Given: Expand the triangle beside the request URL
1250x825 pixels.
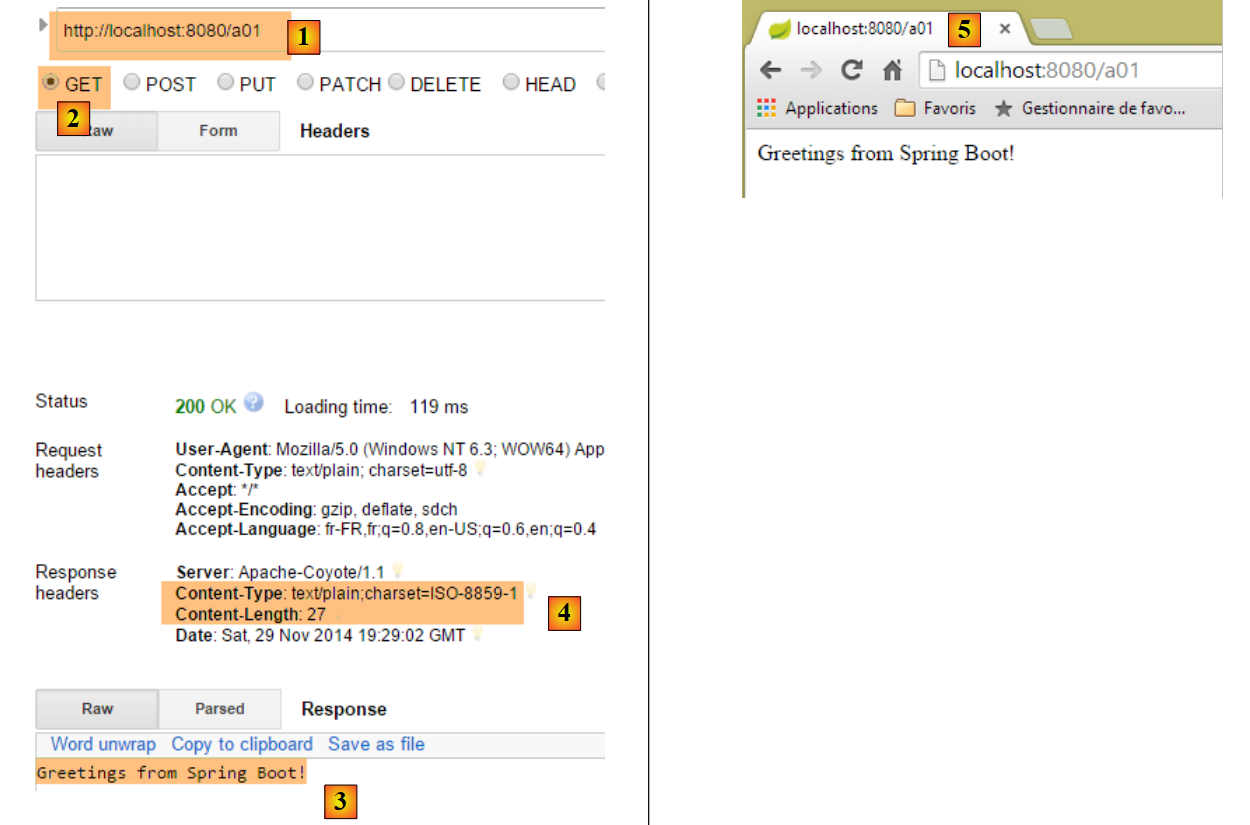Looking at the screenshot, I should pyautogui.click(x=43, y=24).
